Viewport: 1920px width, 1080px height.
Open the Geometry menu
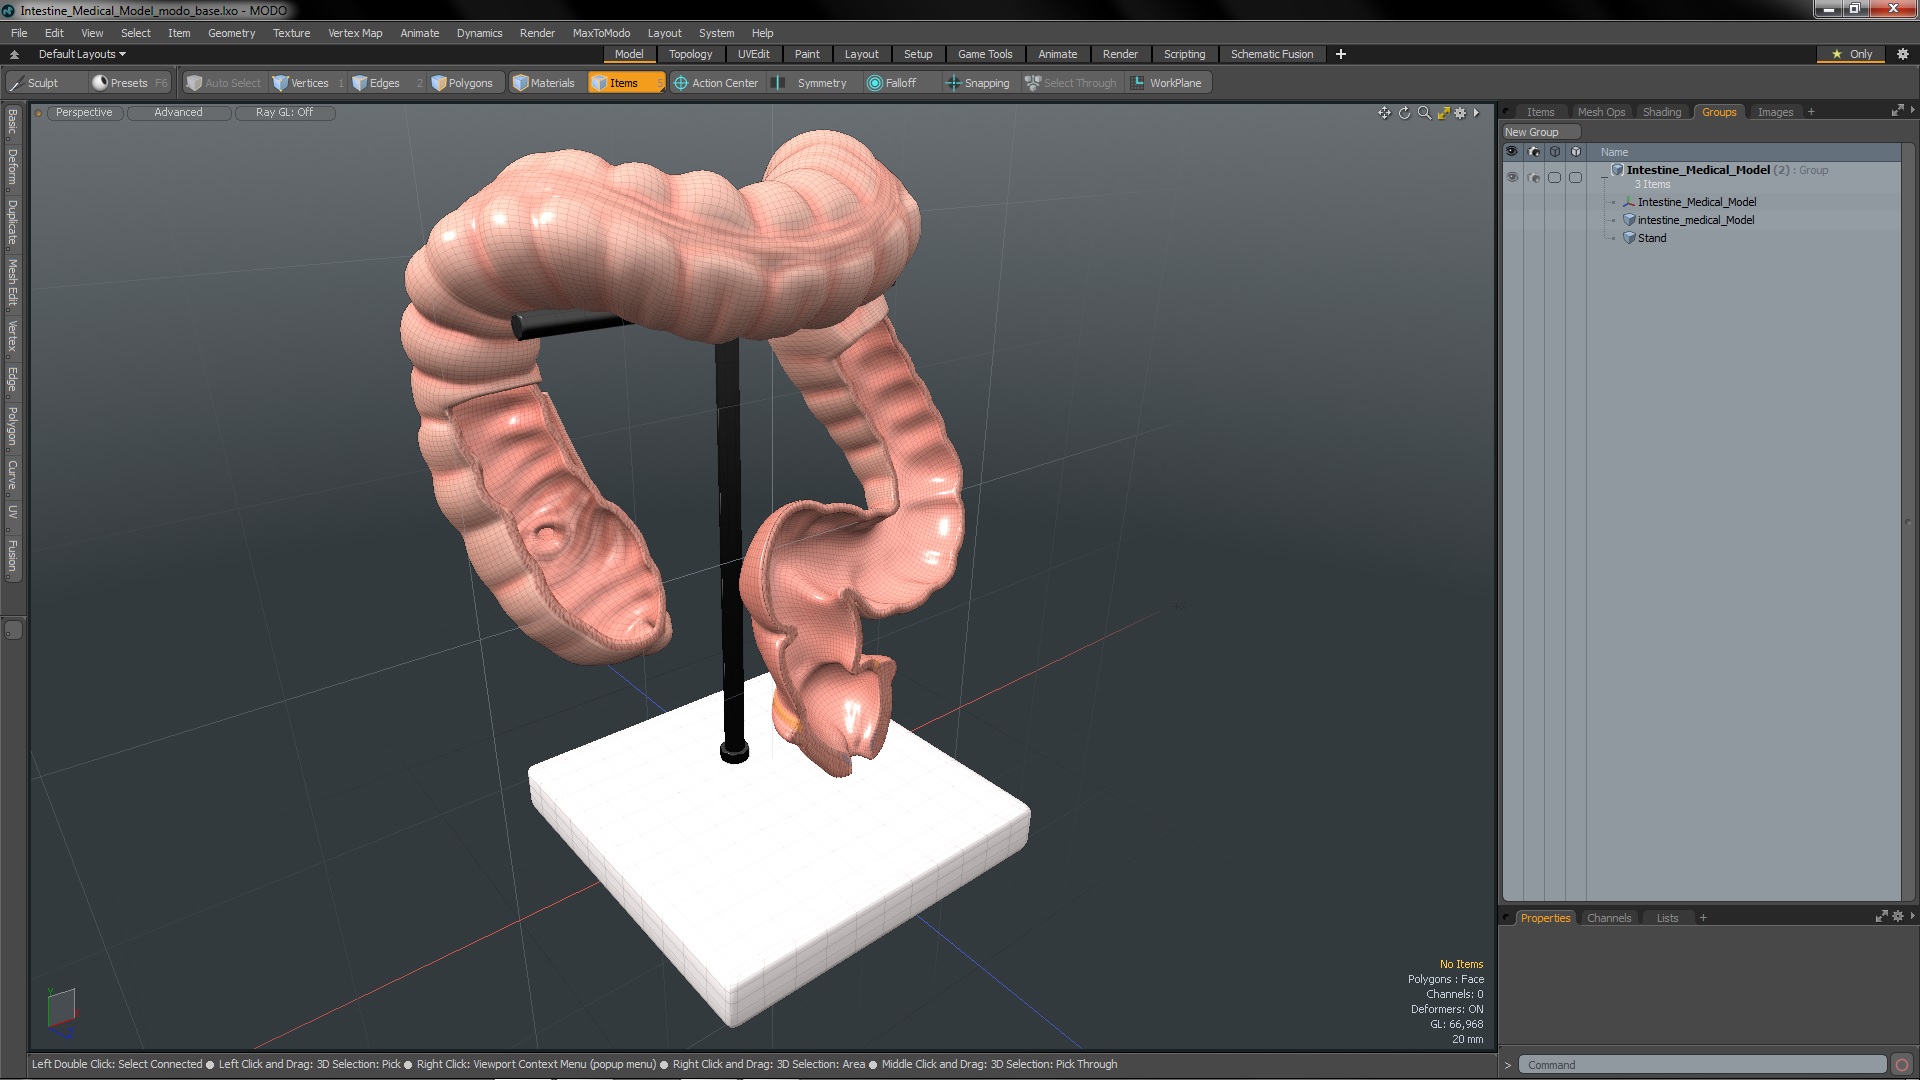(231, 33)
